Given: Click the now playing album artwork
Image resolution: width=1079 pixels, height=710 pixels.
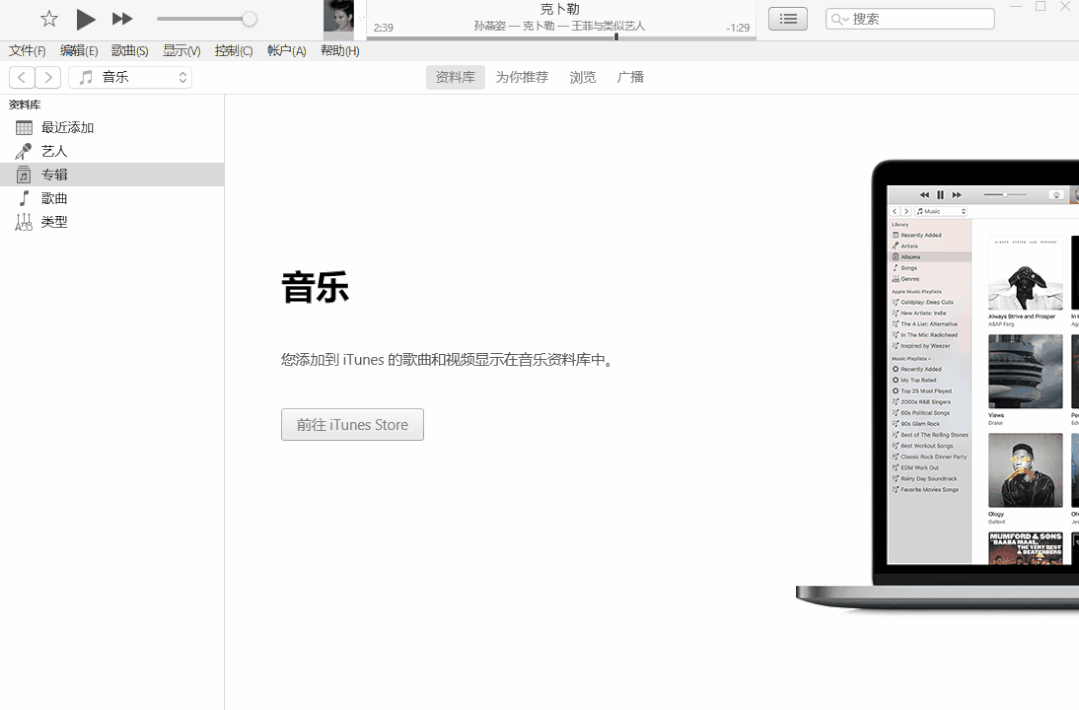Looking at the screenshot, I should click(338, 19).
